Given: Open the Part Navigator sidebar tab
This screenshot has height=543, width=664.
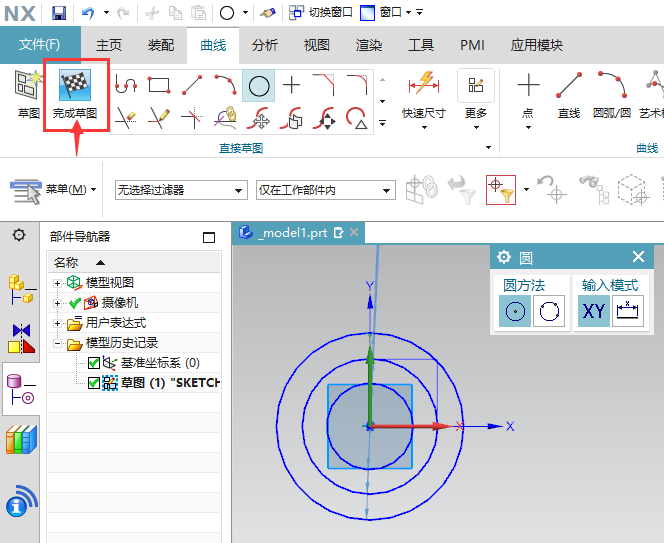Looking at the screenshot, I should pyautogui.click(x=21, y=389).
